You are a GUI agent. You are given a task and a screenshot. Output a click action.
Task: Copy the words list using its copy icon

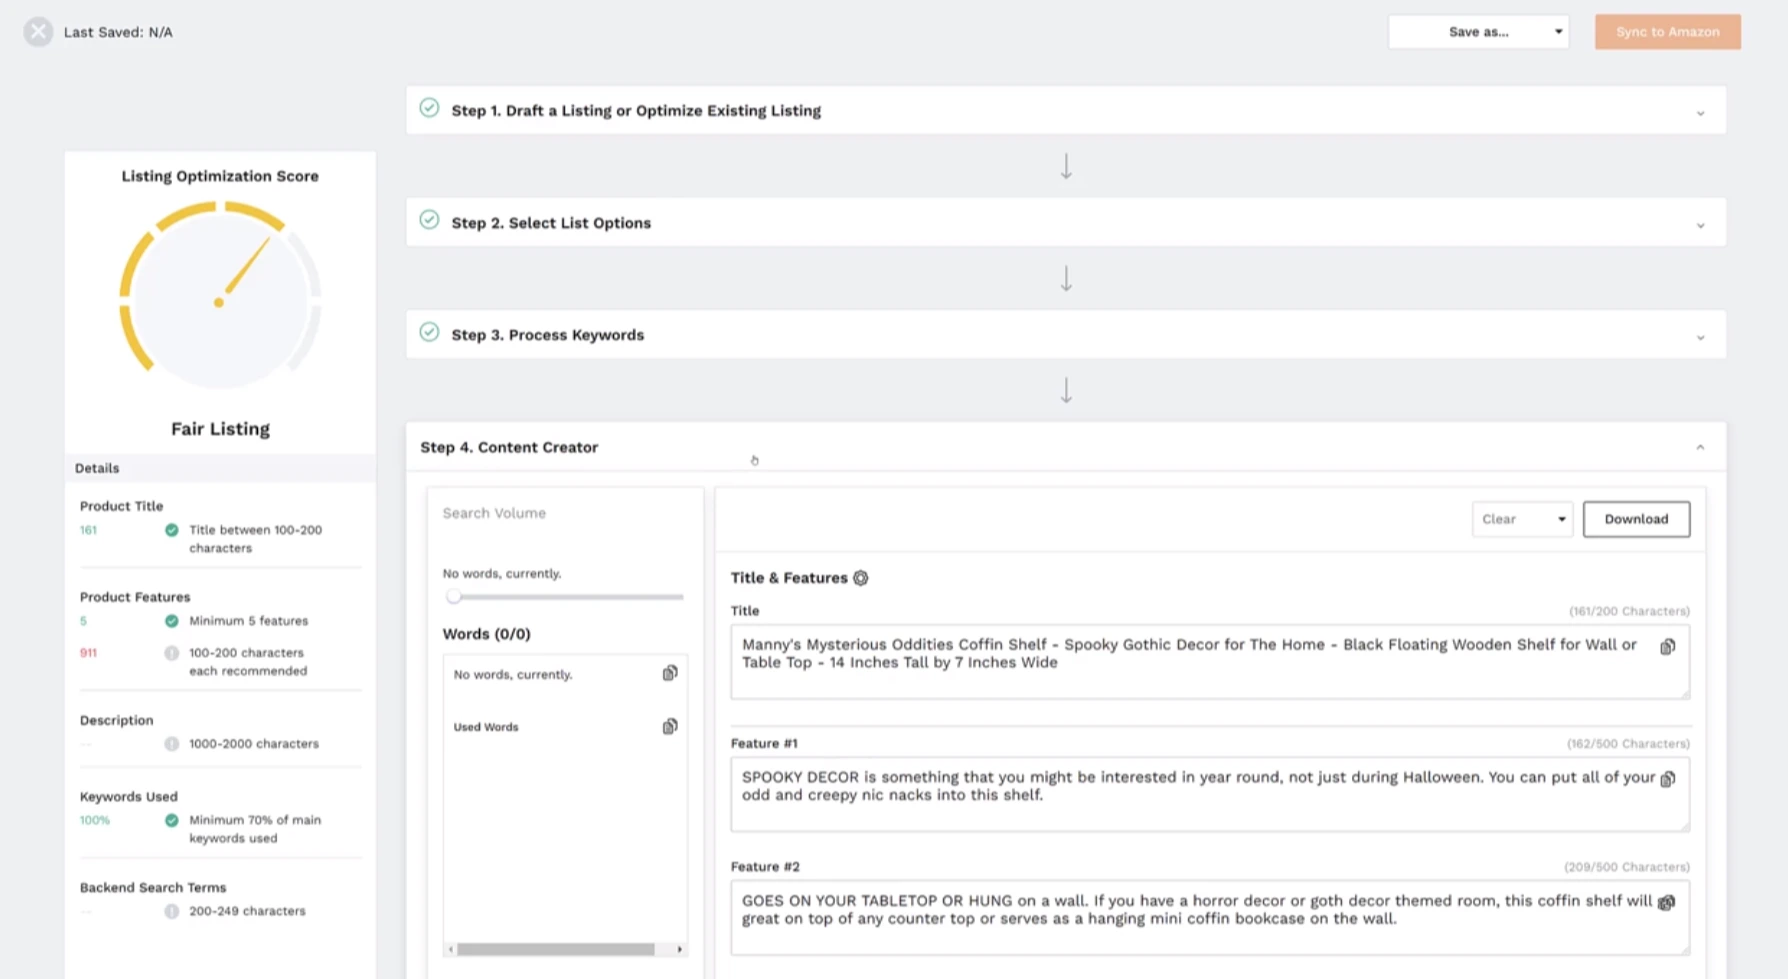(669, 673)
